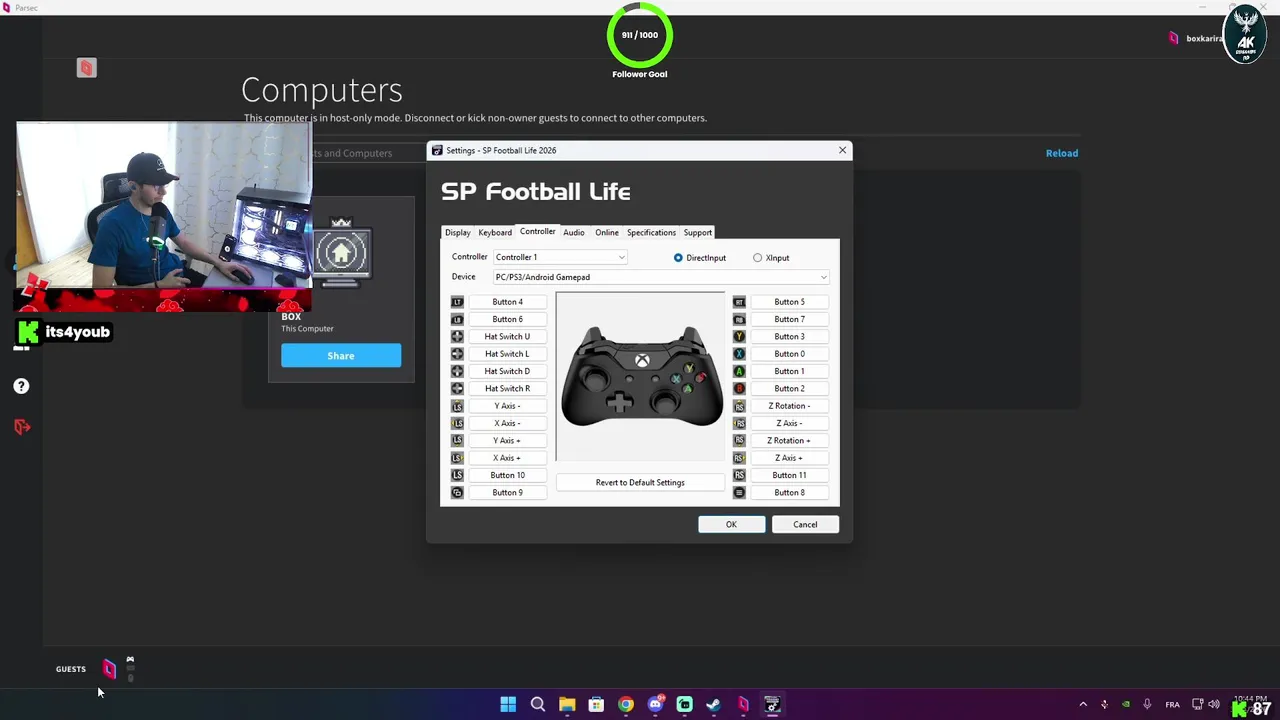Remap the Hat Switch R binding
Screen dimensions: 1280x720
pos(507,389)
